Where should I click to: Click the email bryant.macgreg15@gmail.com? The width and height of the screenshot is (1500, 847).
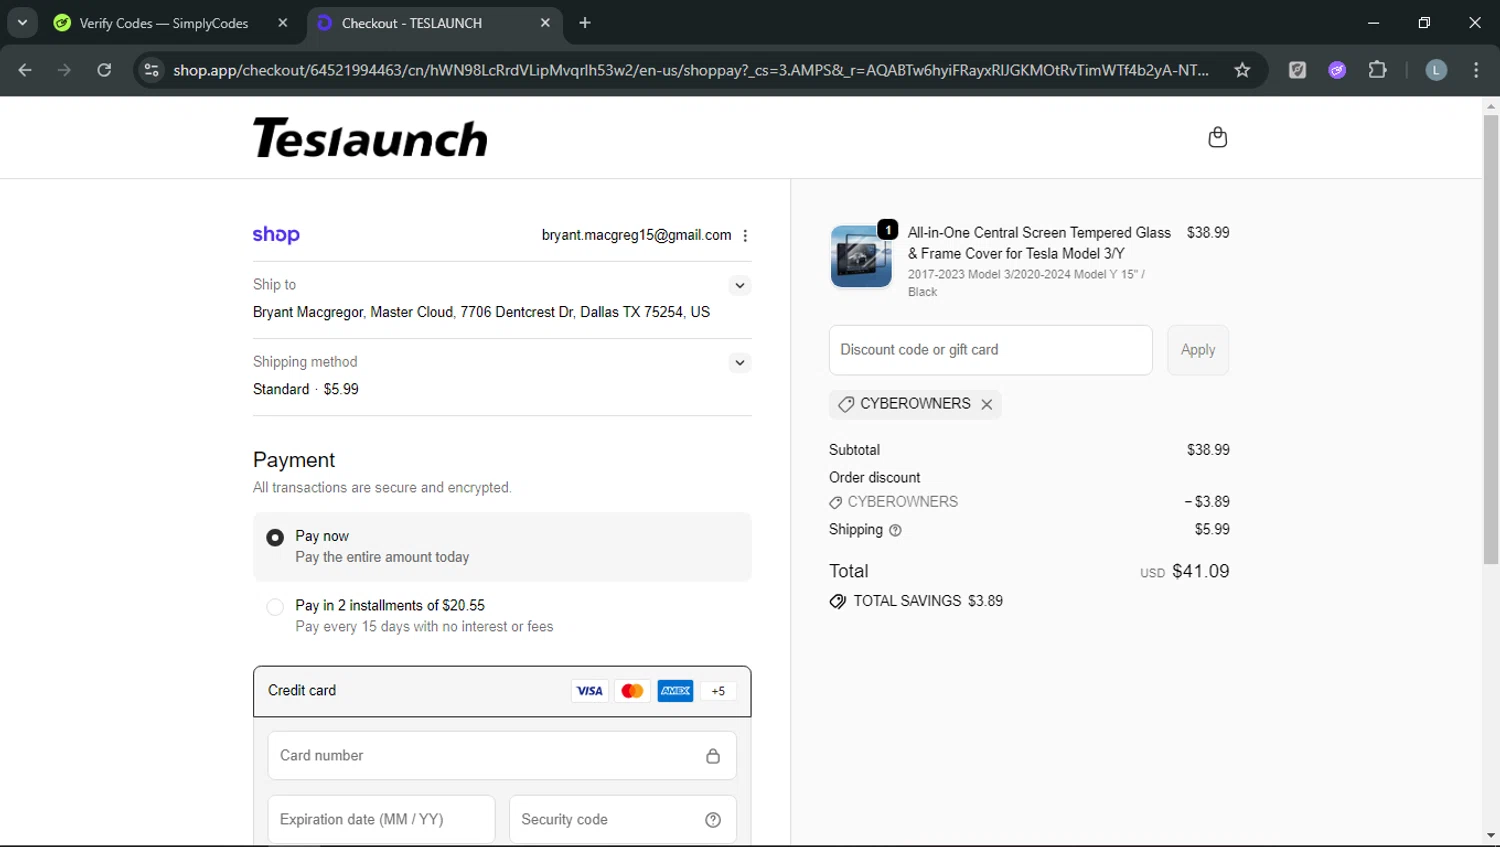[x=636, y=235]
